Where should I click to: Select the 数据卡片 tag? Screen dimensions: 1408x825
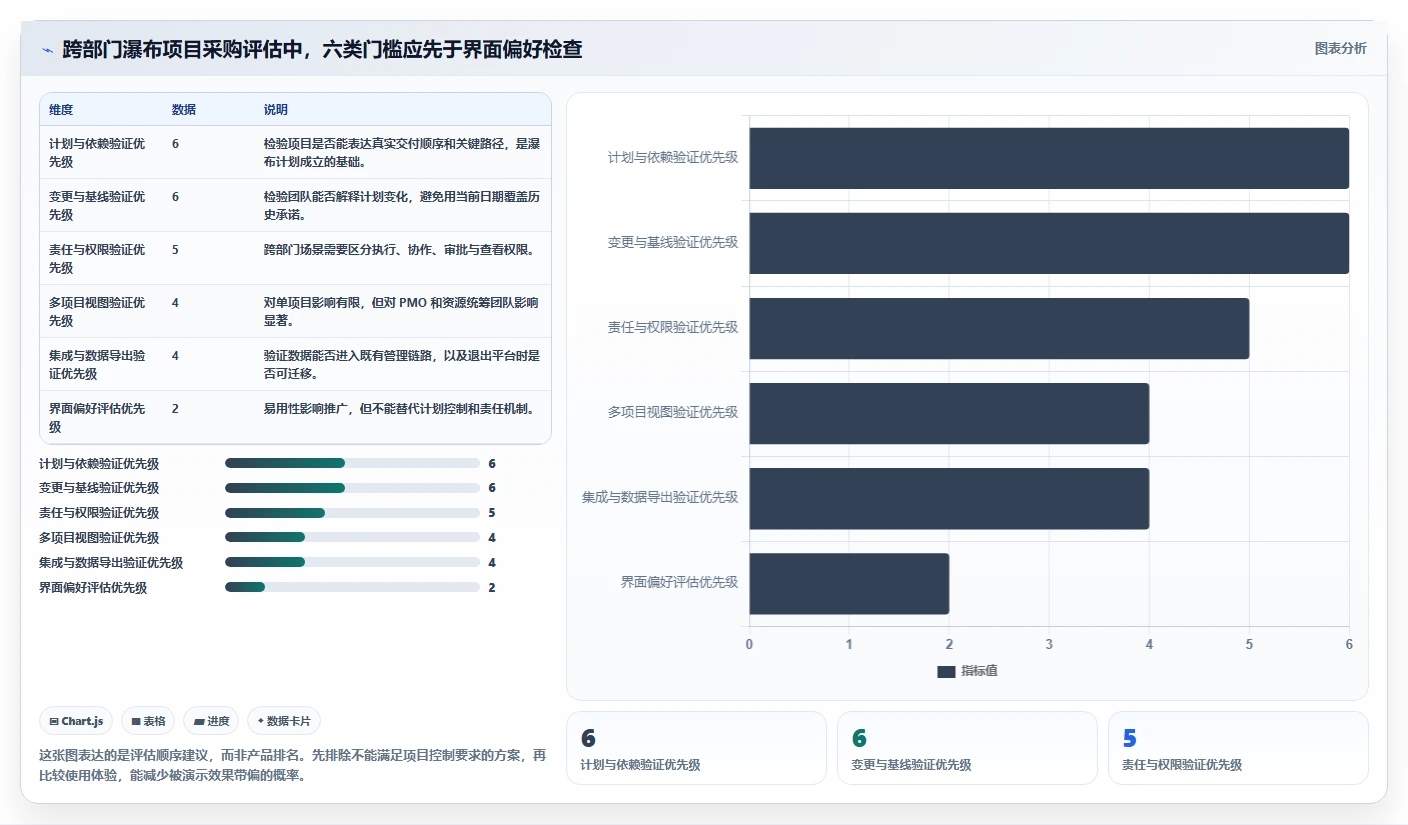[x=284, y=721]
